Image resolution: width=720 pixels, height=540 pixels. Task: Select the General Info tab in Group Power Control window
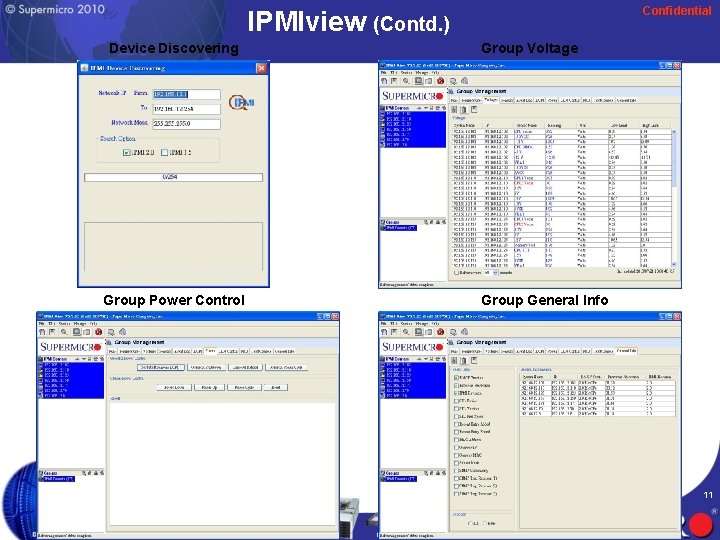[284, 351]
